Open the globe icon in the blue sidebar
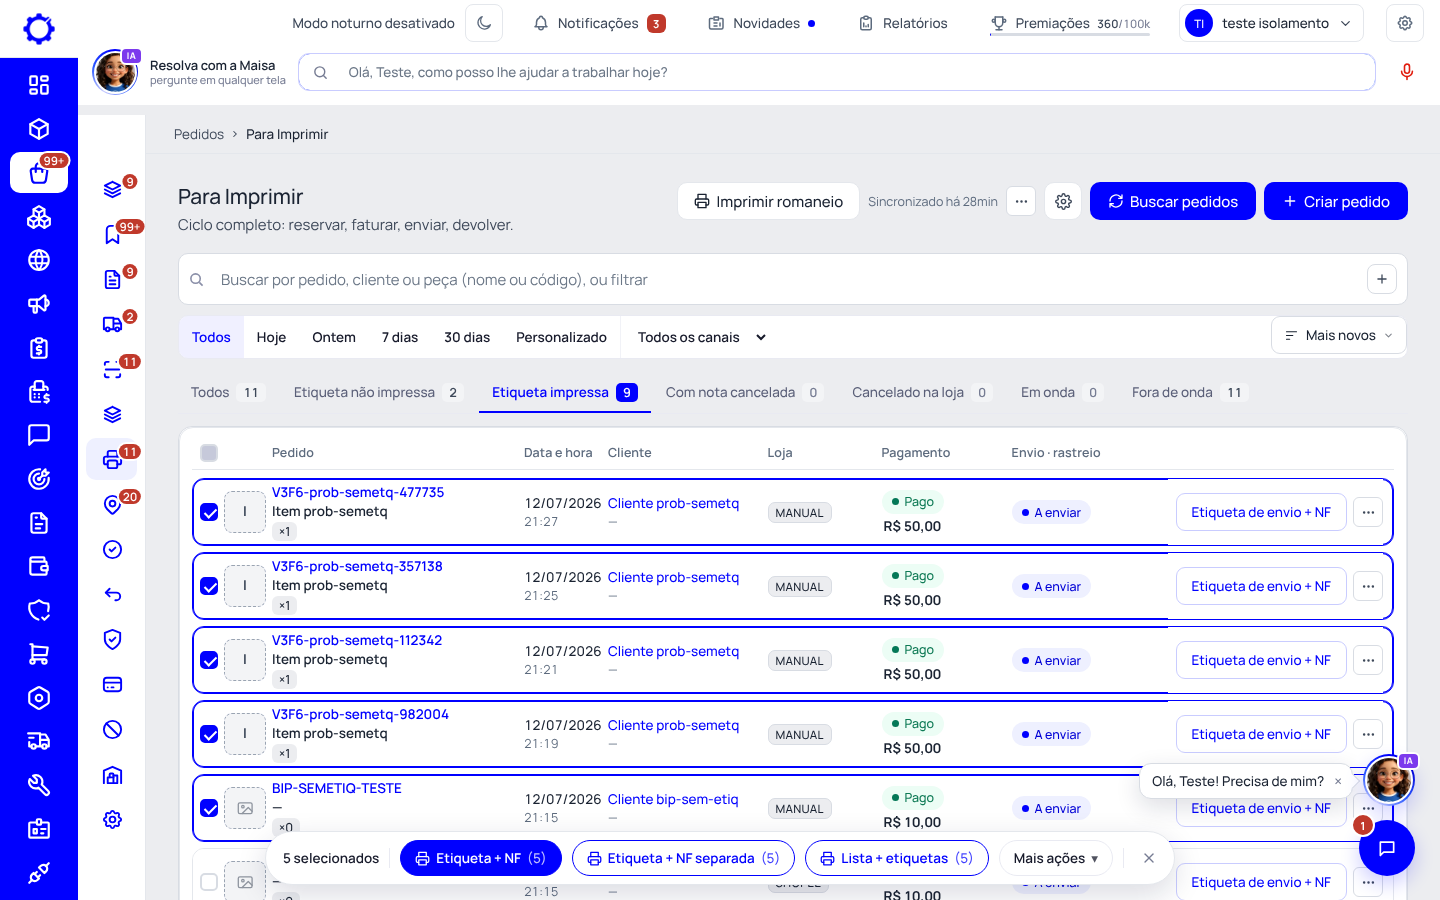 (39, 260)
